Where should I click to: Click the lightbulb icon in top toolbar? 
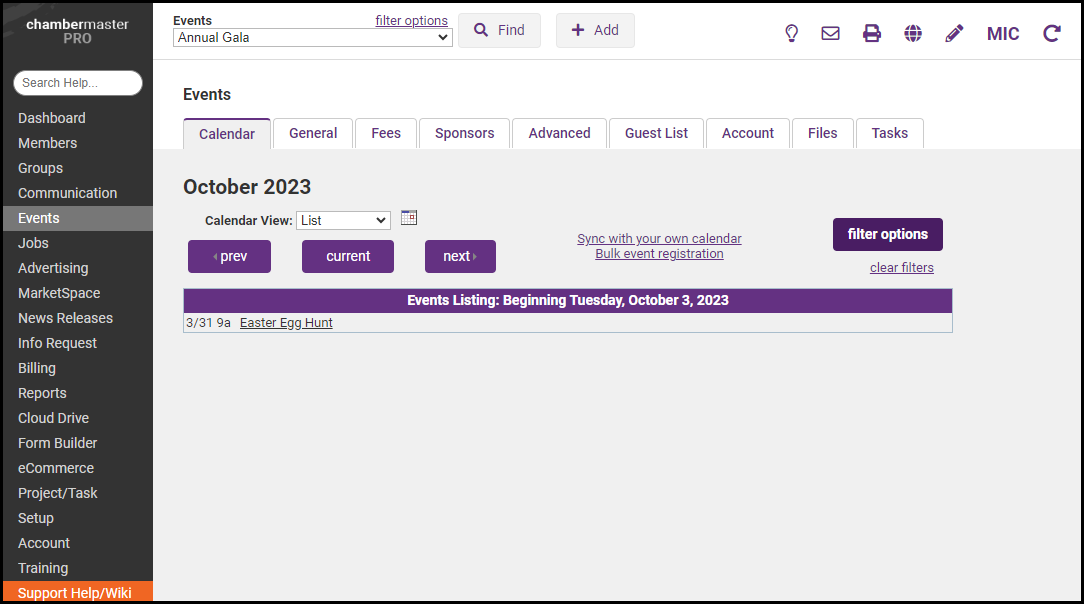click(x=791, y=33)
